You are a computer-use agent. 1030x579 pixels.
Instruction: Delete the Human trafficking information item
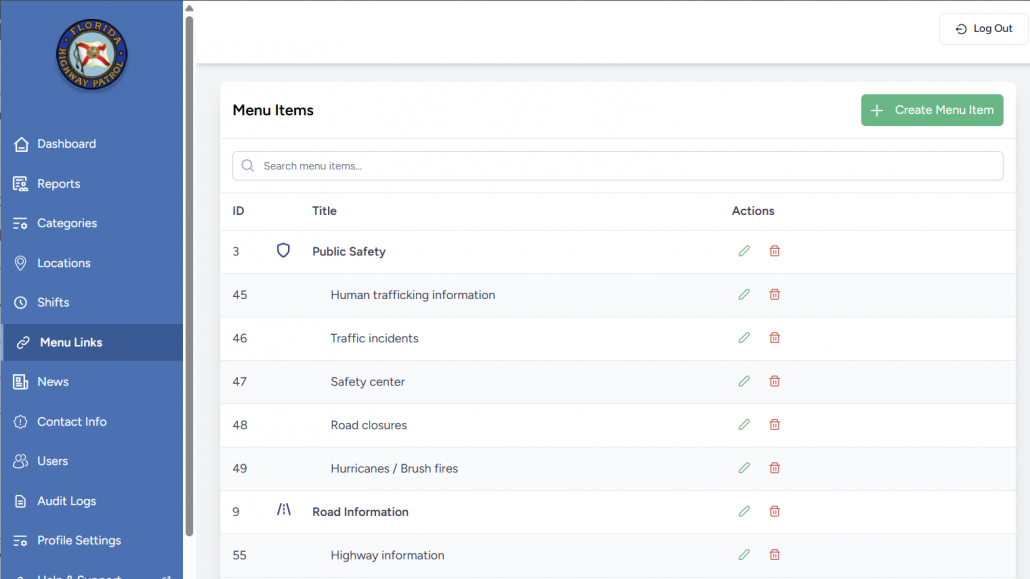click(774, 295)
